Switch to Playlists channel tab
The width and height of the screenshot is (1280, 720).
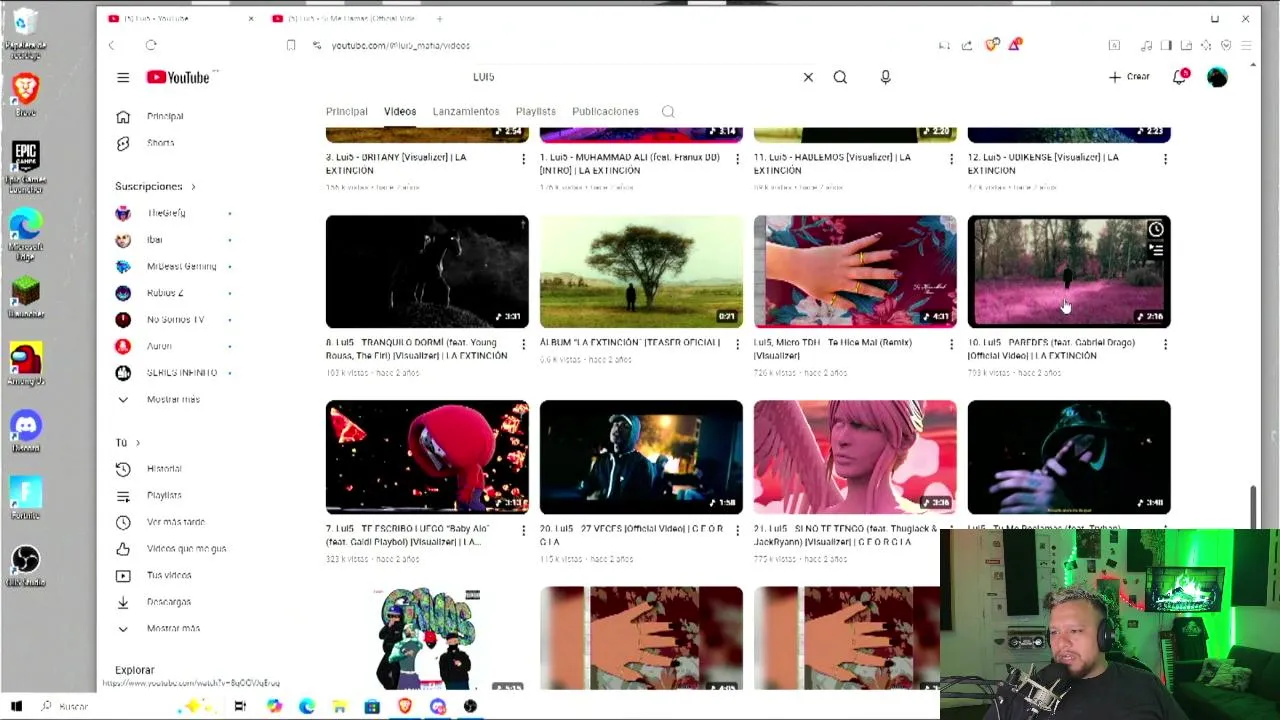coord(536,111)
